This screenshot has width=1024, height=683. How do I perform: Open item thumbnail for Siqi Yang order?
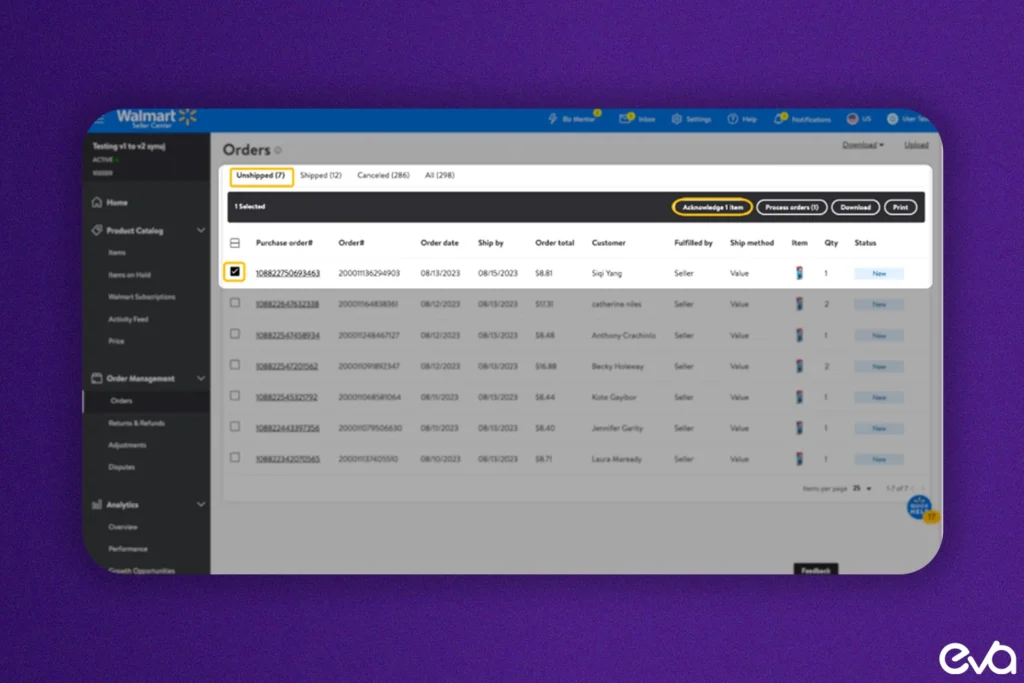click(x=799, y=273)
